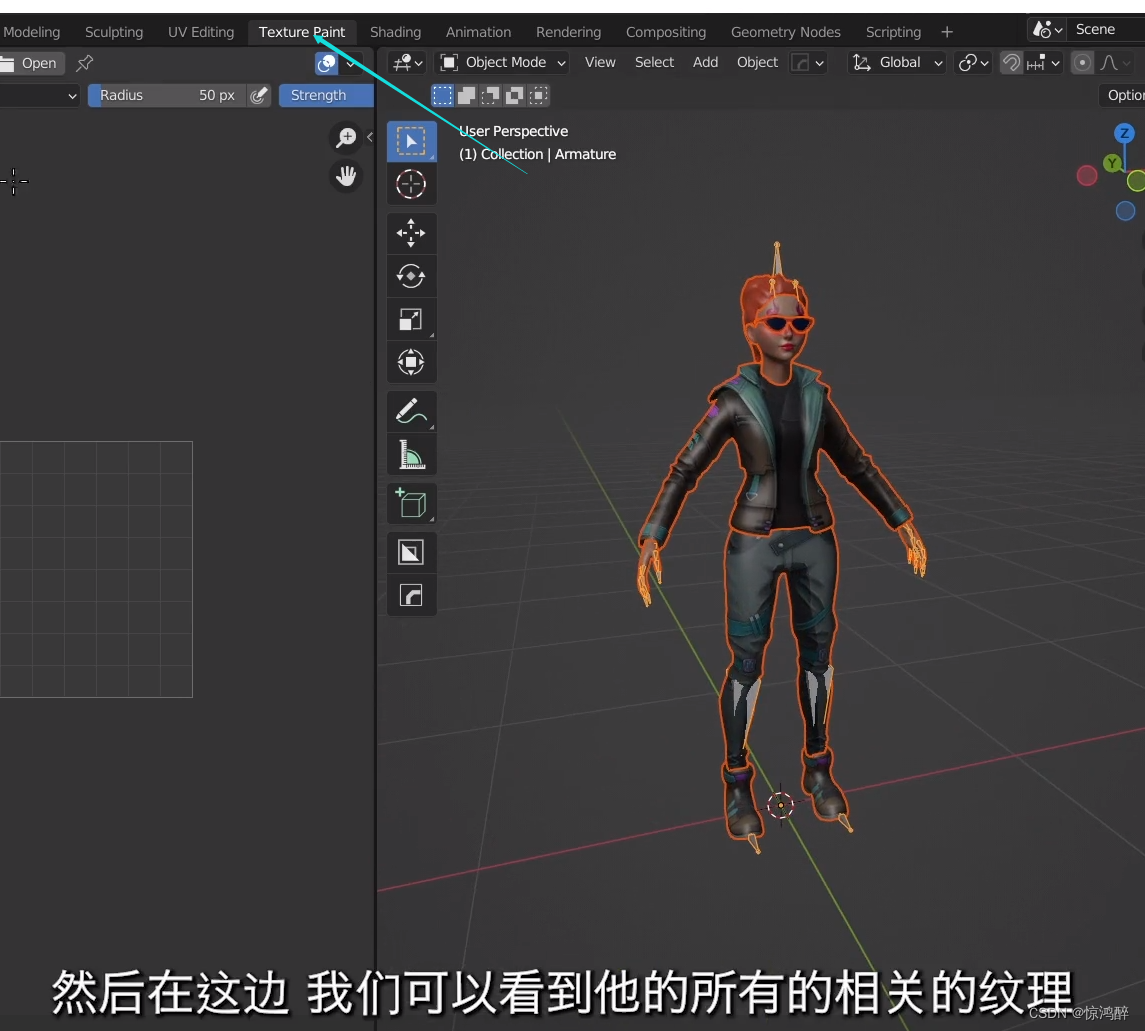The height and width of the screenshot is (1031, 1145).
Task: Activate the Transform tool
Action: (411, 362)
